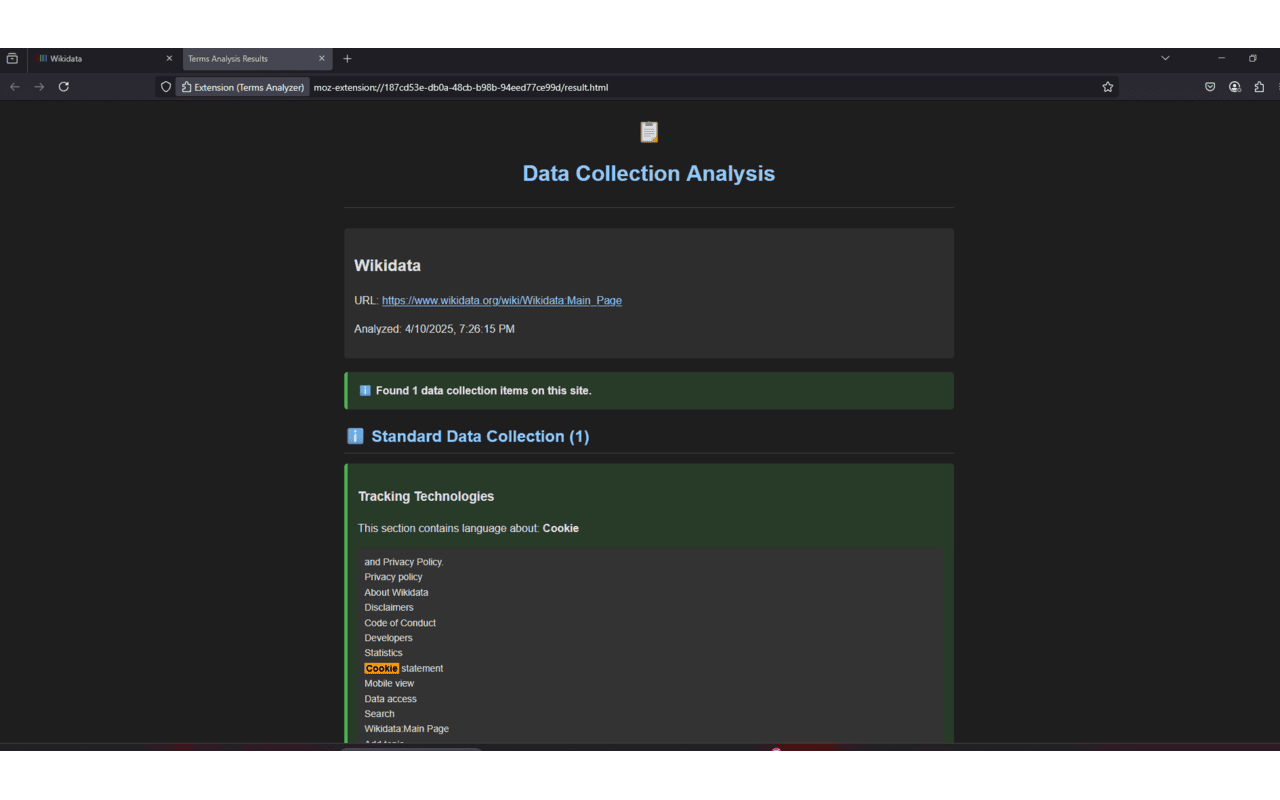The height and width of the screenshot is (800, 1280).
Task: Click the clipboard emoji icon above title
Action: 649,132
